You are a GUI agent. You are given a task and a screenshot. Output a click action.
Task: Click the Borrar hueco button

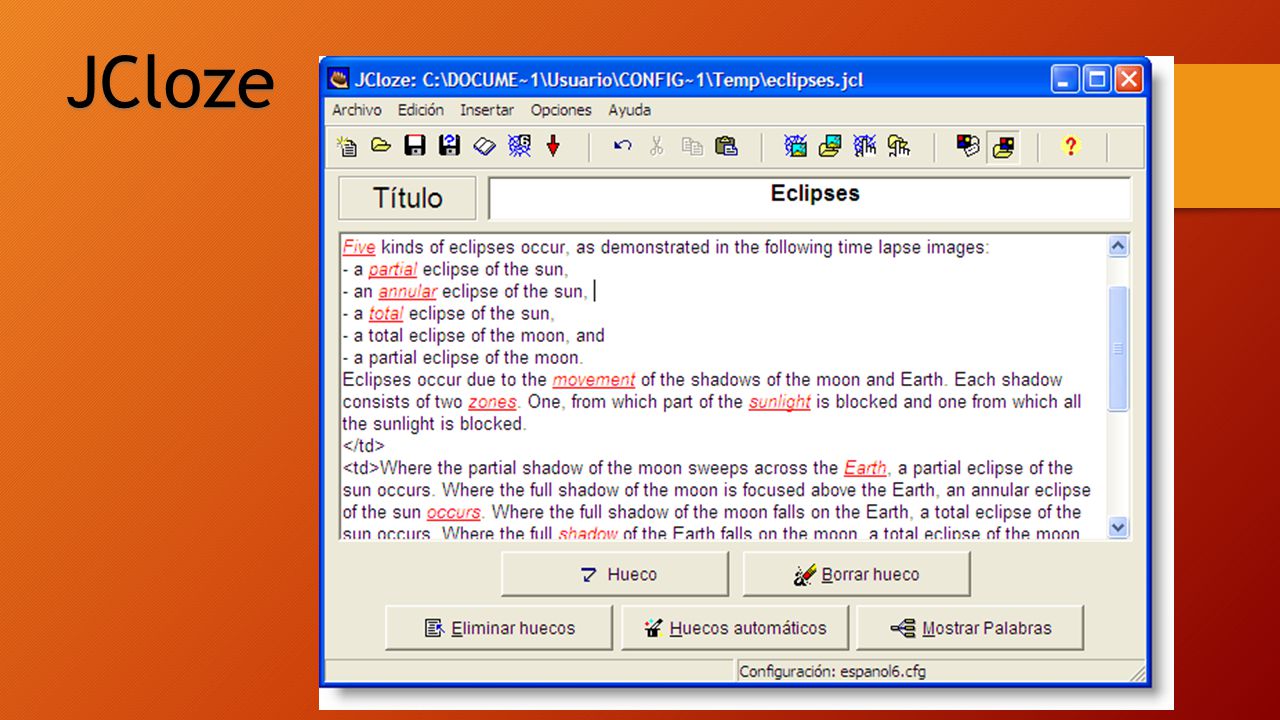click(856, 574)
